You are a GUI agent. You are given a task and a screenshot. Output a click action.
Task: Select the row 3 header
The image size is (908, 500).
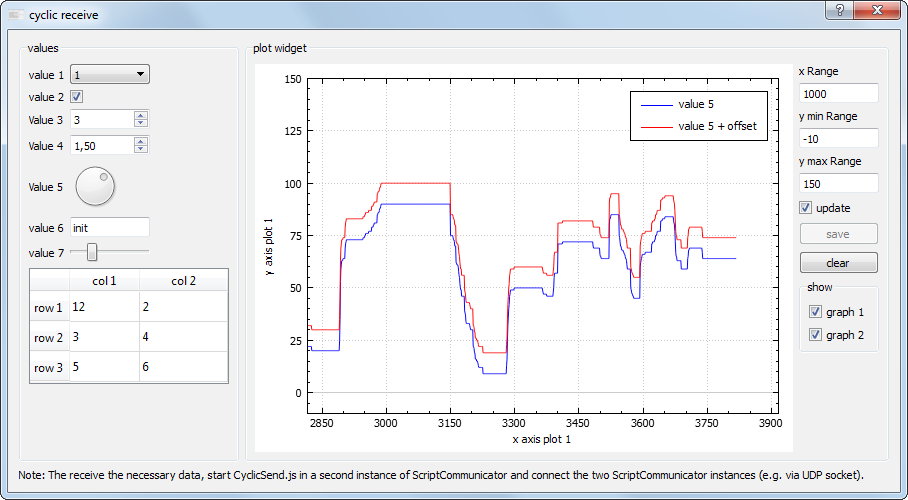point(49,368)
